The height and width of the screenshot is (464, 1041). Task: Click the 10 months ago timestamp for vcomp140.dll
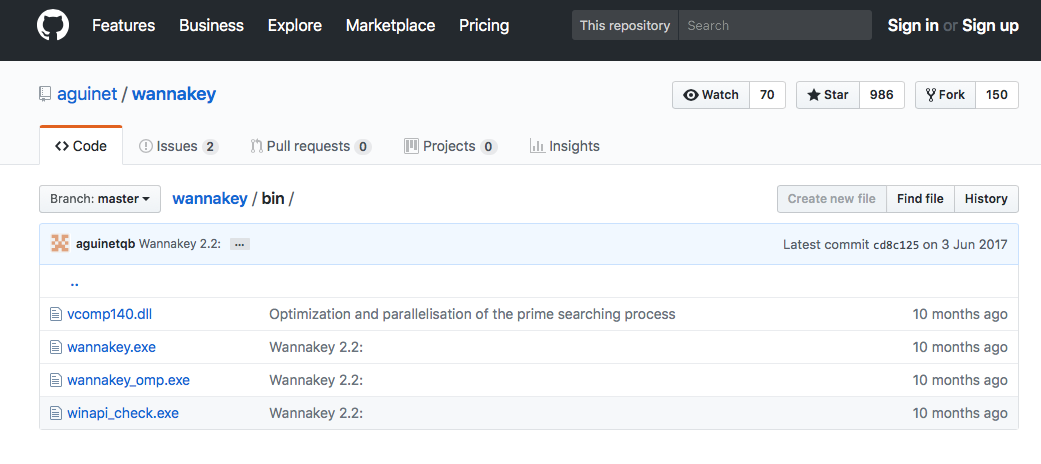pos(960,314)
